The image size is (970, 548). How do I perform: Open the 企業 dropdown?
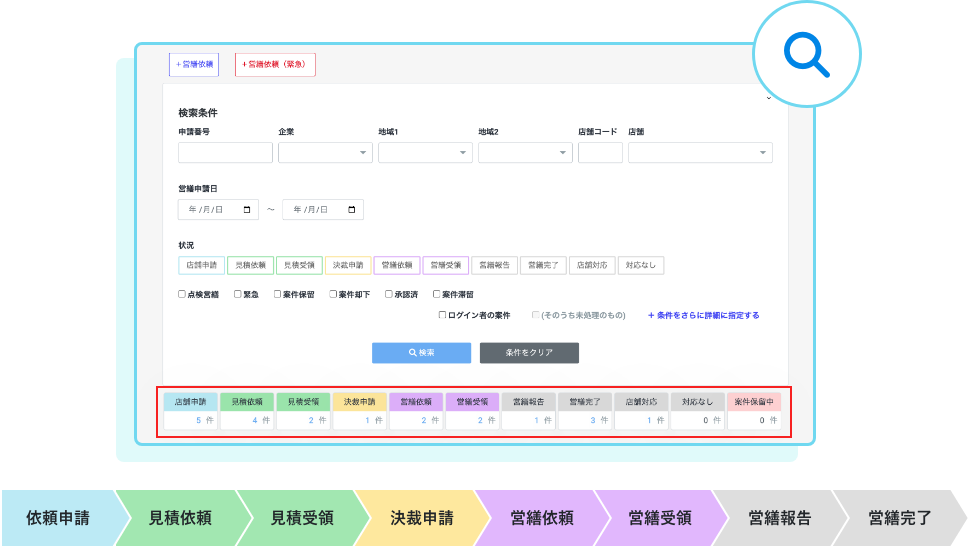click(x=325, y=153)
